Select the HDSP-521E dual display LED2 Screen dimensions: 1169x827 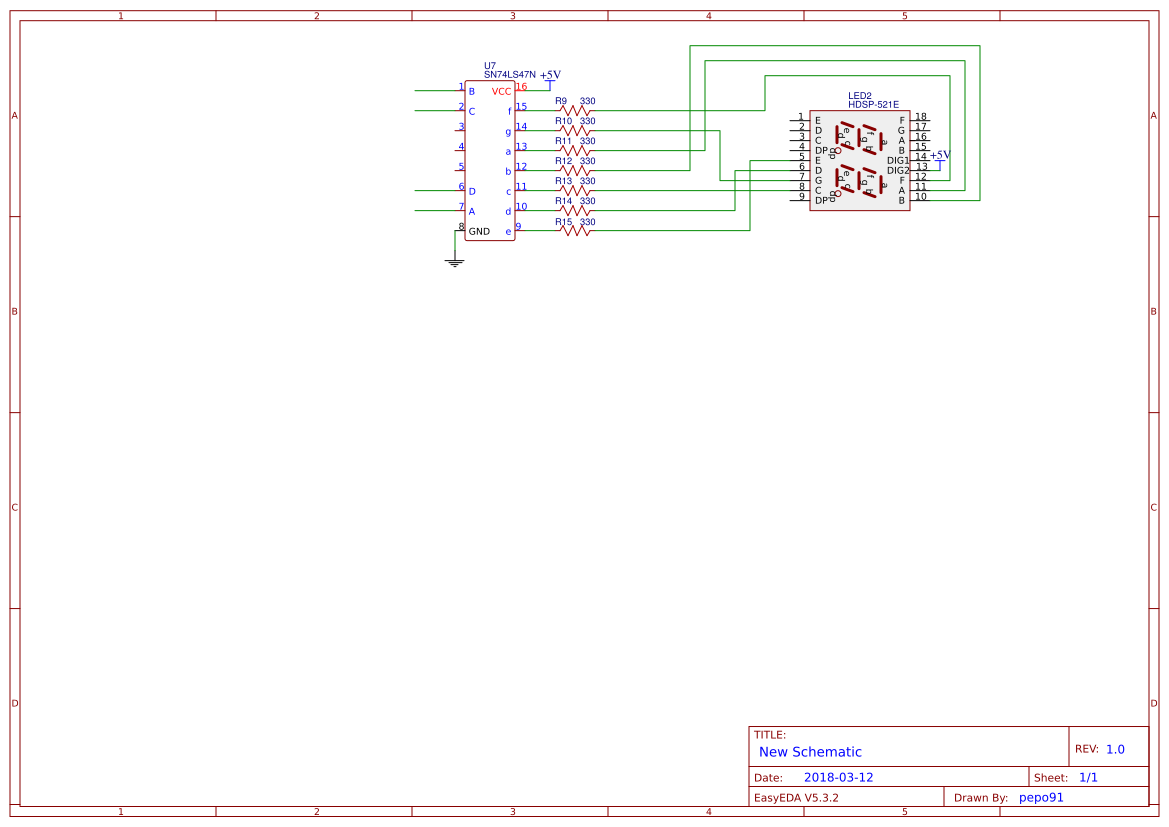point(860,160)
